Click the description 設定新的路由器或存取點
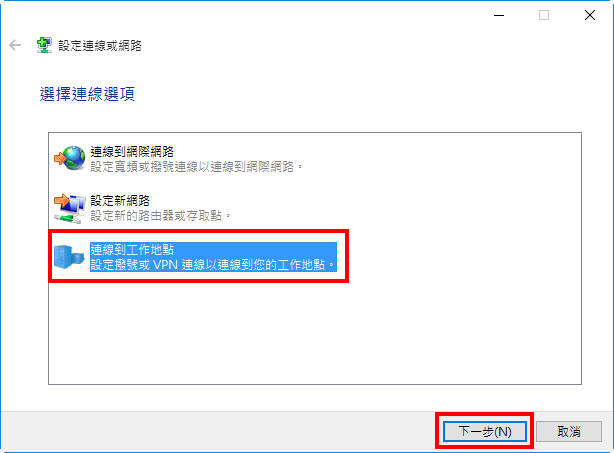The width and height of the screenshot is (614, 453). (x=160, y=216)
